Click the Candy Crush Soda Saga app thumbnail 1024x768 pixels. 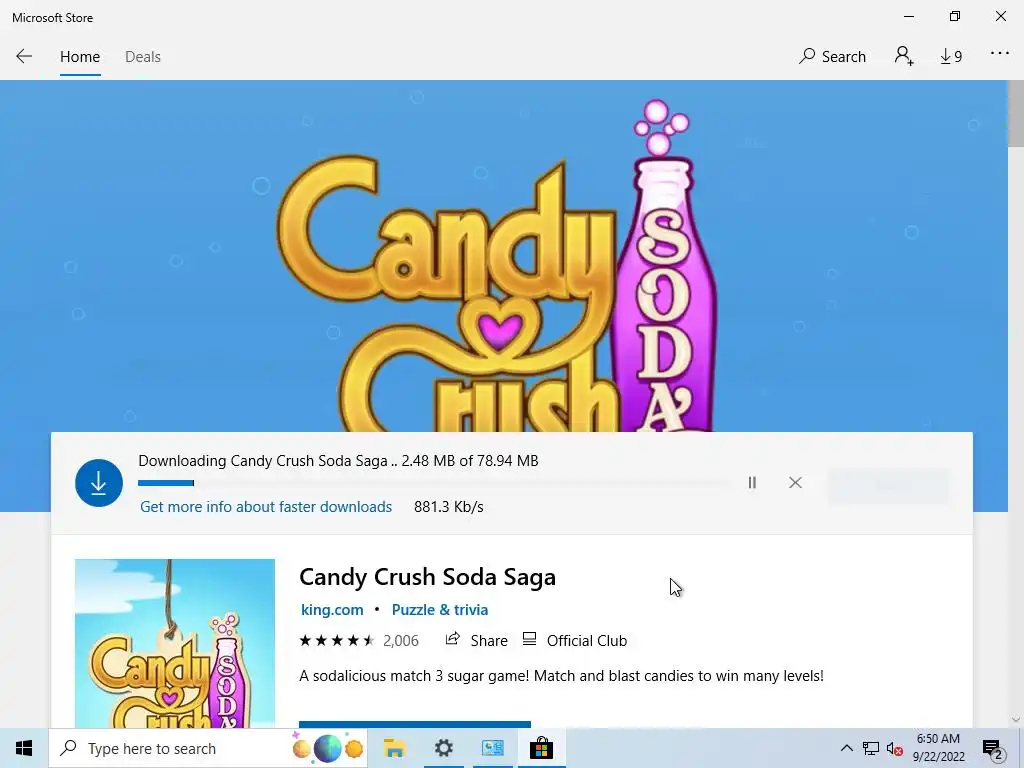tap(175, 643)
